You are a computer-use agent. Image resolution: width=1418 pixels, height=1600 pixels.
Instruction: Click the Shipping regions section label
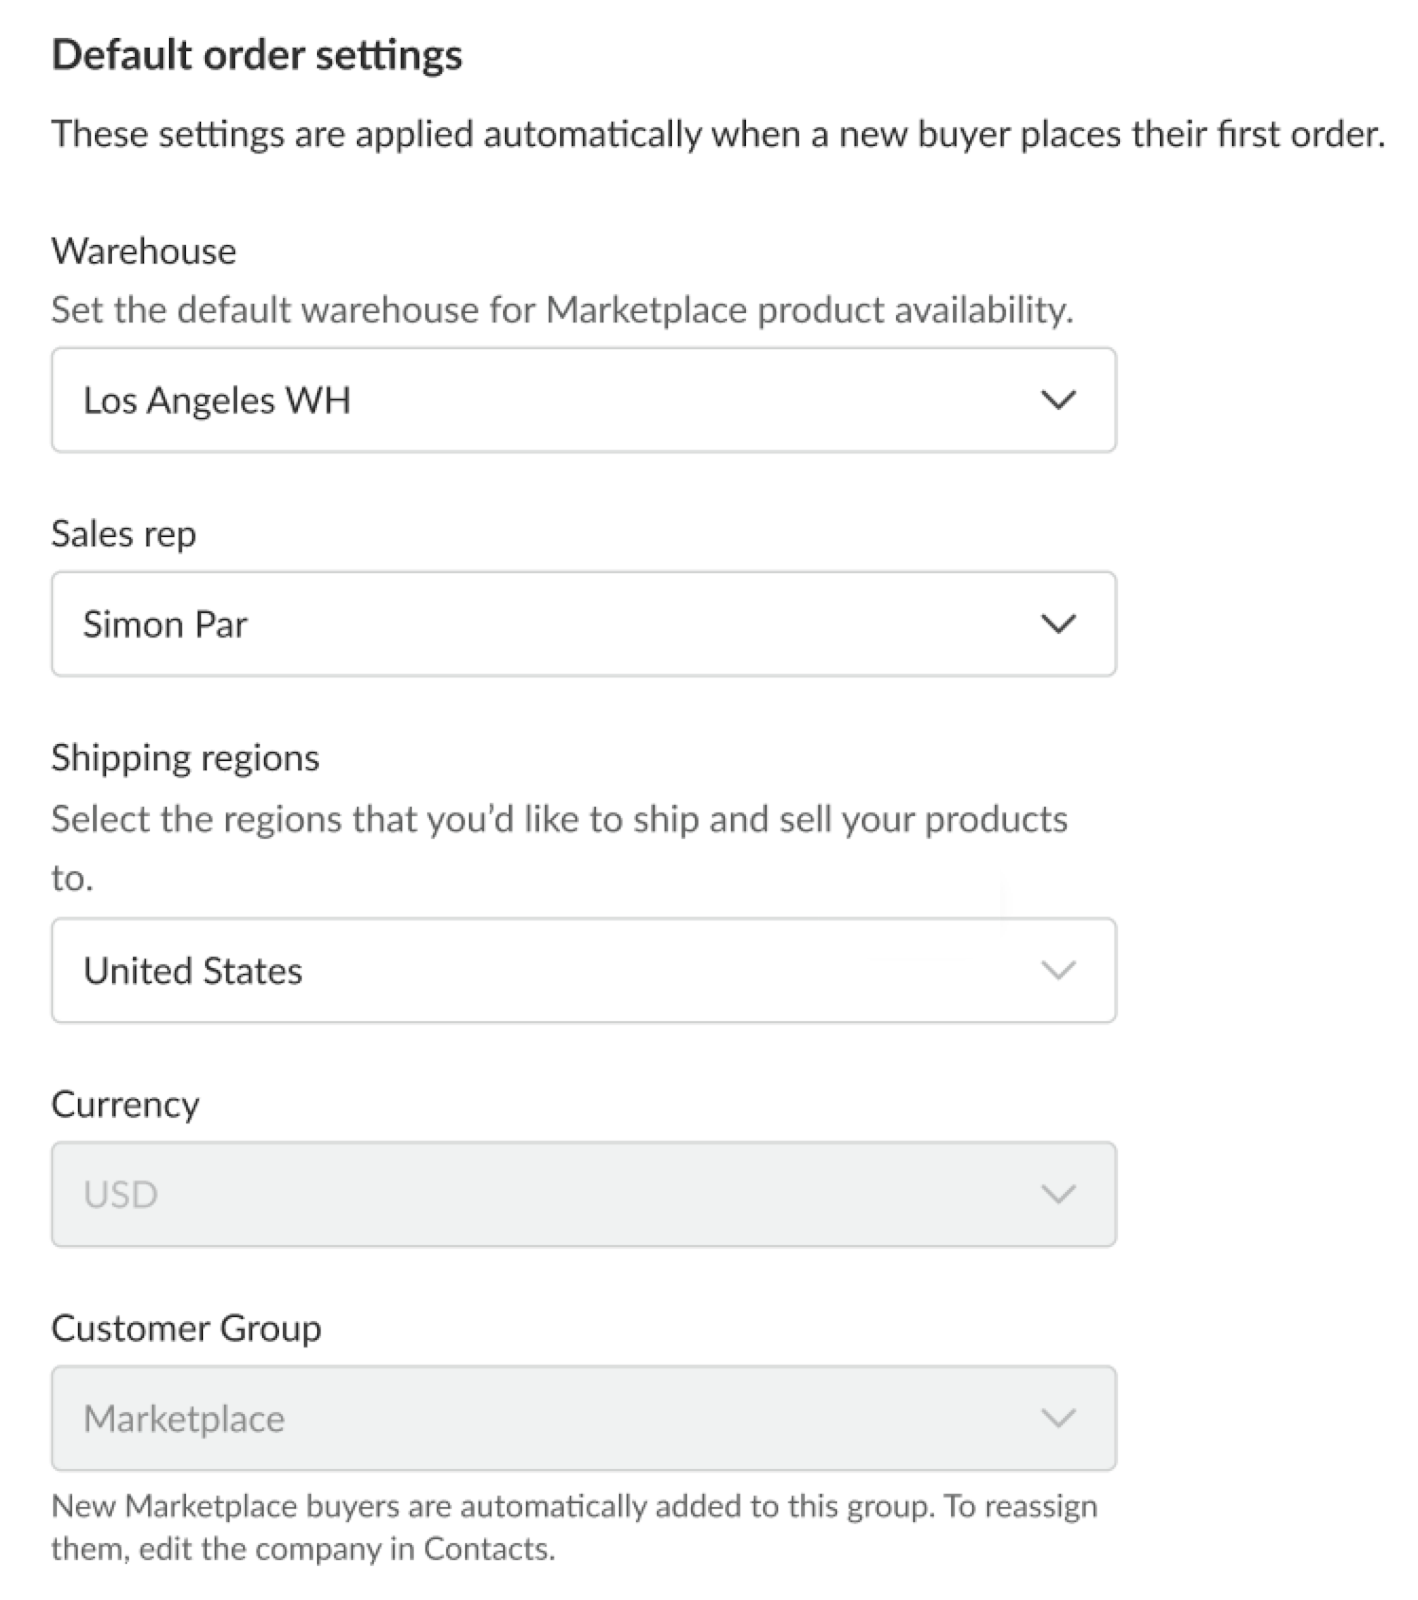186,757
